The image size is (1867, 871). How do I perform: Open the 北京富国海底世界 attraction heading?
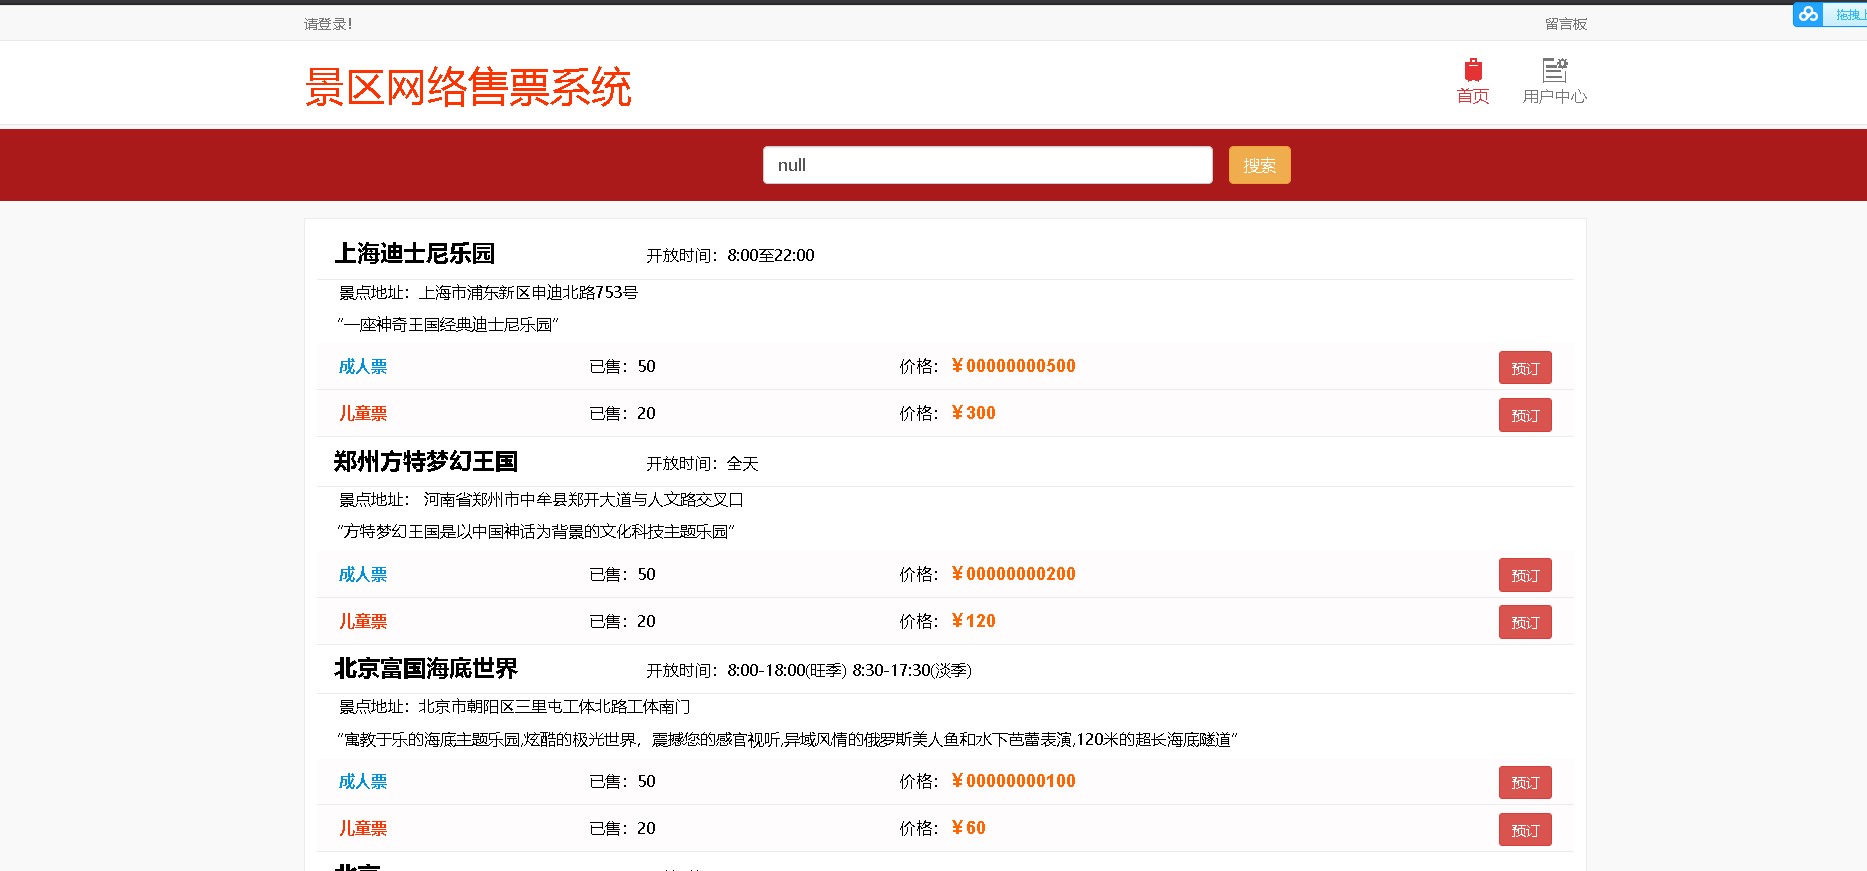pyautogui.click(x=426, y=669)
